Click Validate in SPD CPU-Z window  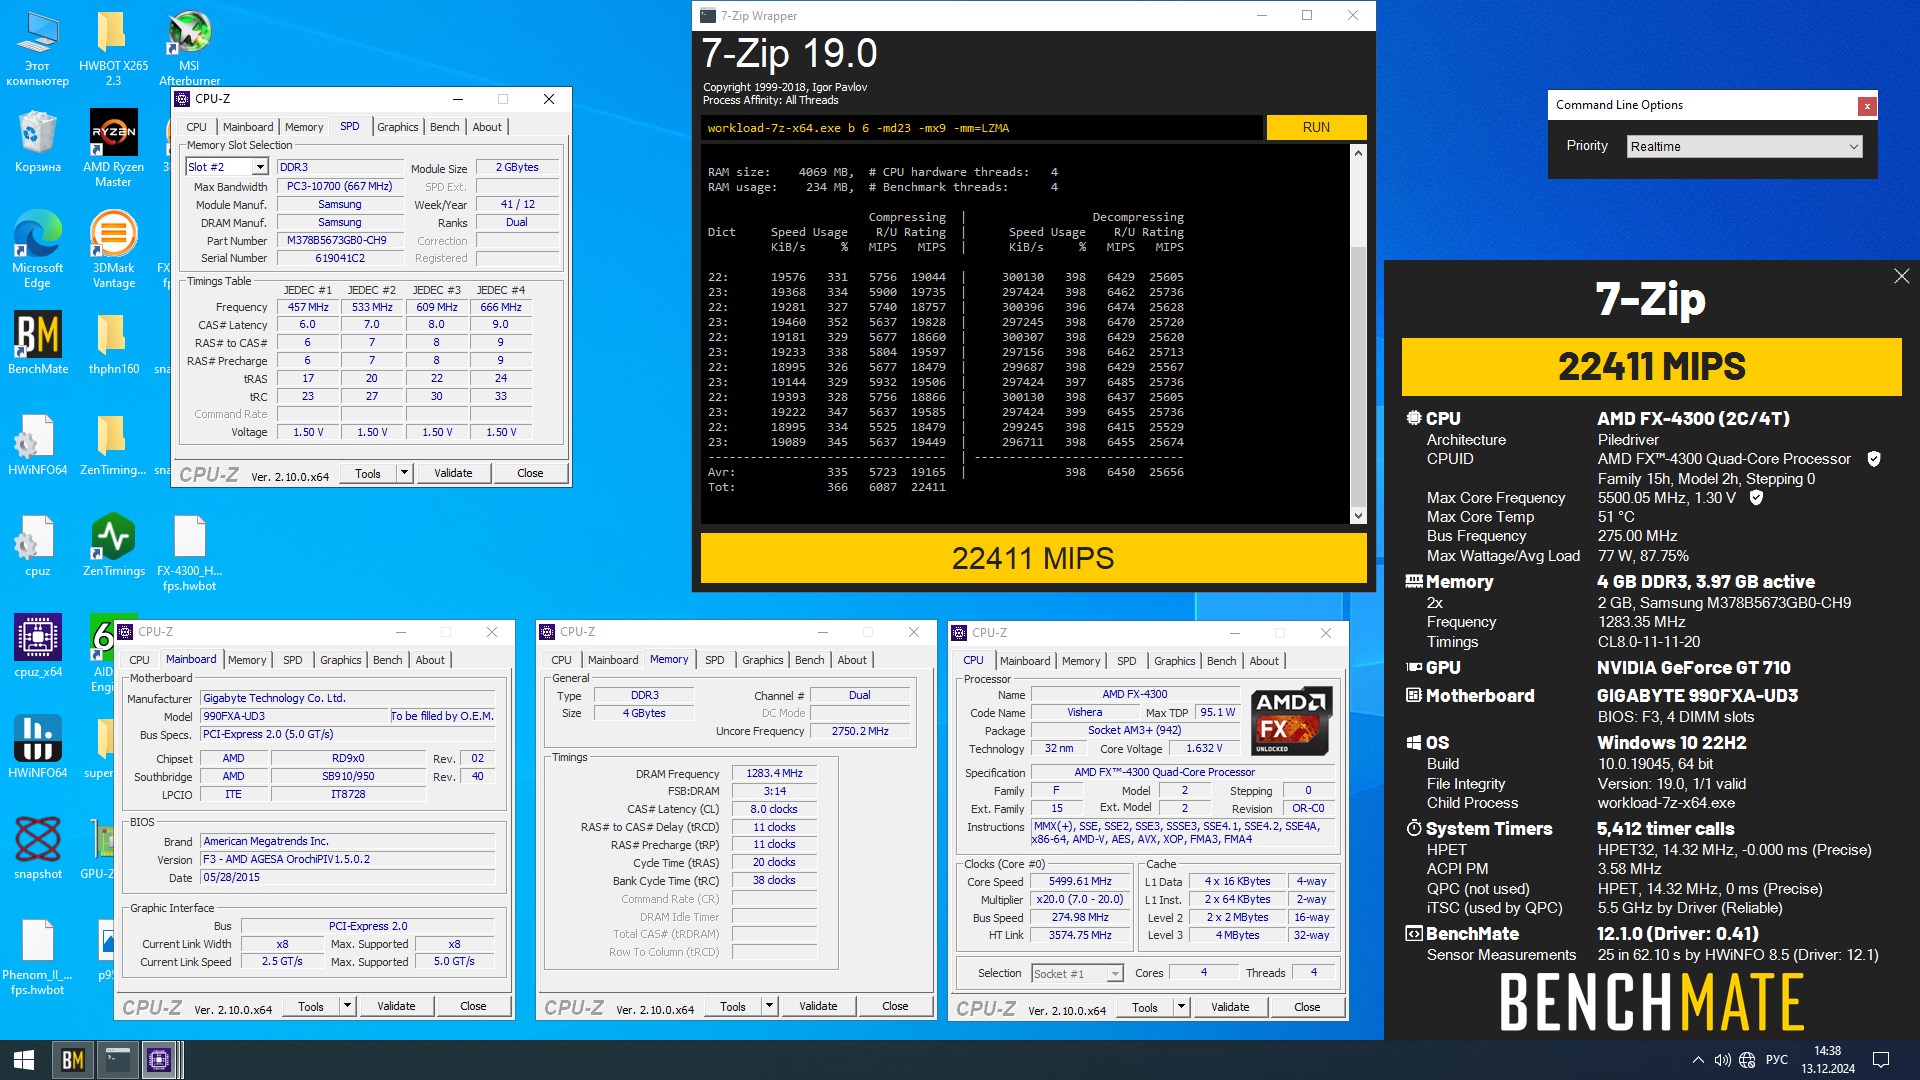pos(453,473)
